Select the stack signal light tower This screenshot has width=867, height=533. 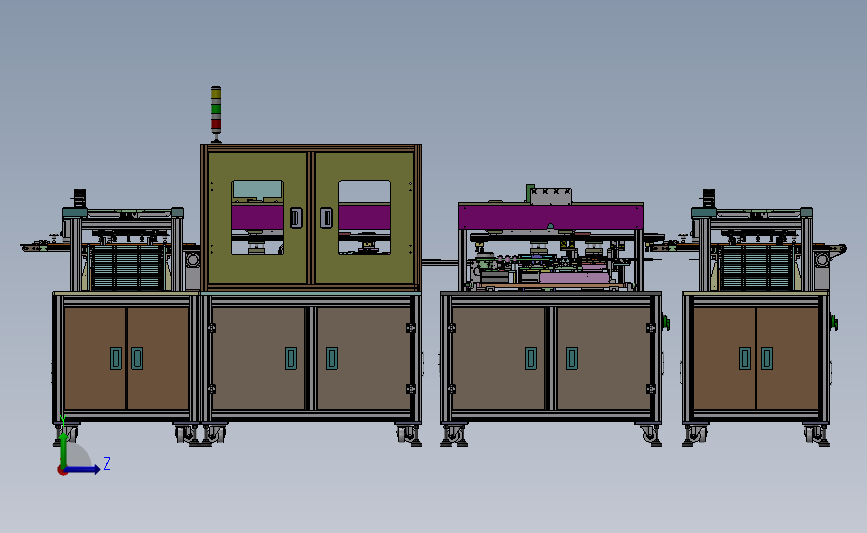coord(216,113)
